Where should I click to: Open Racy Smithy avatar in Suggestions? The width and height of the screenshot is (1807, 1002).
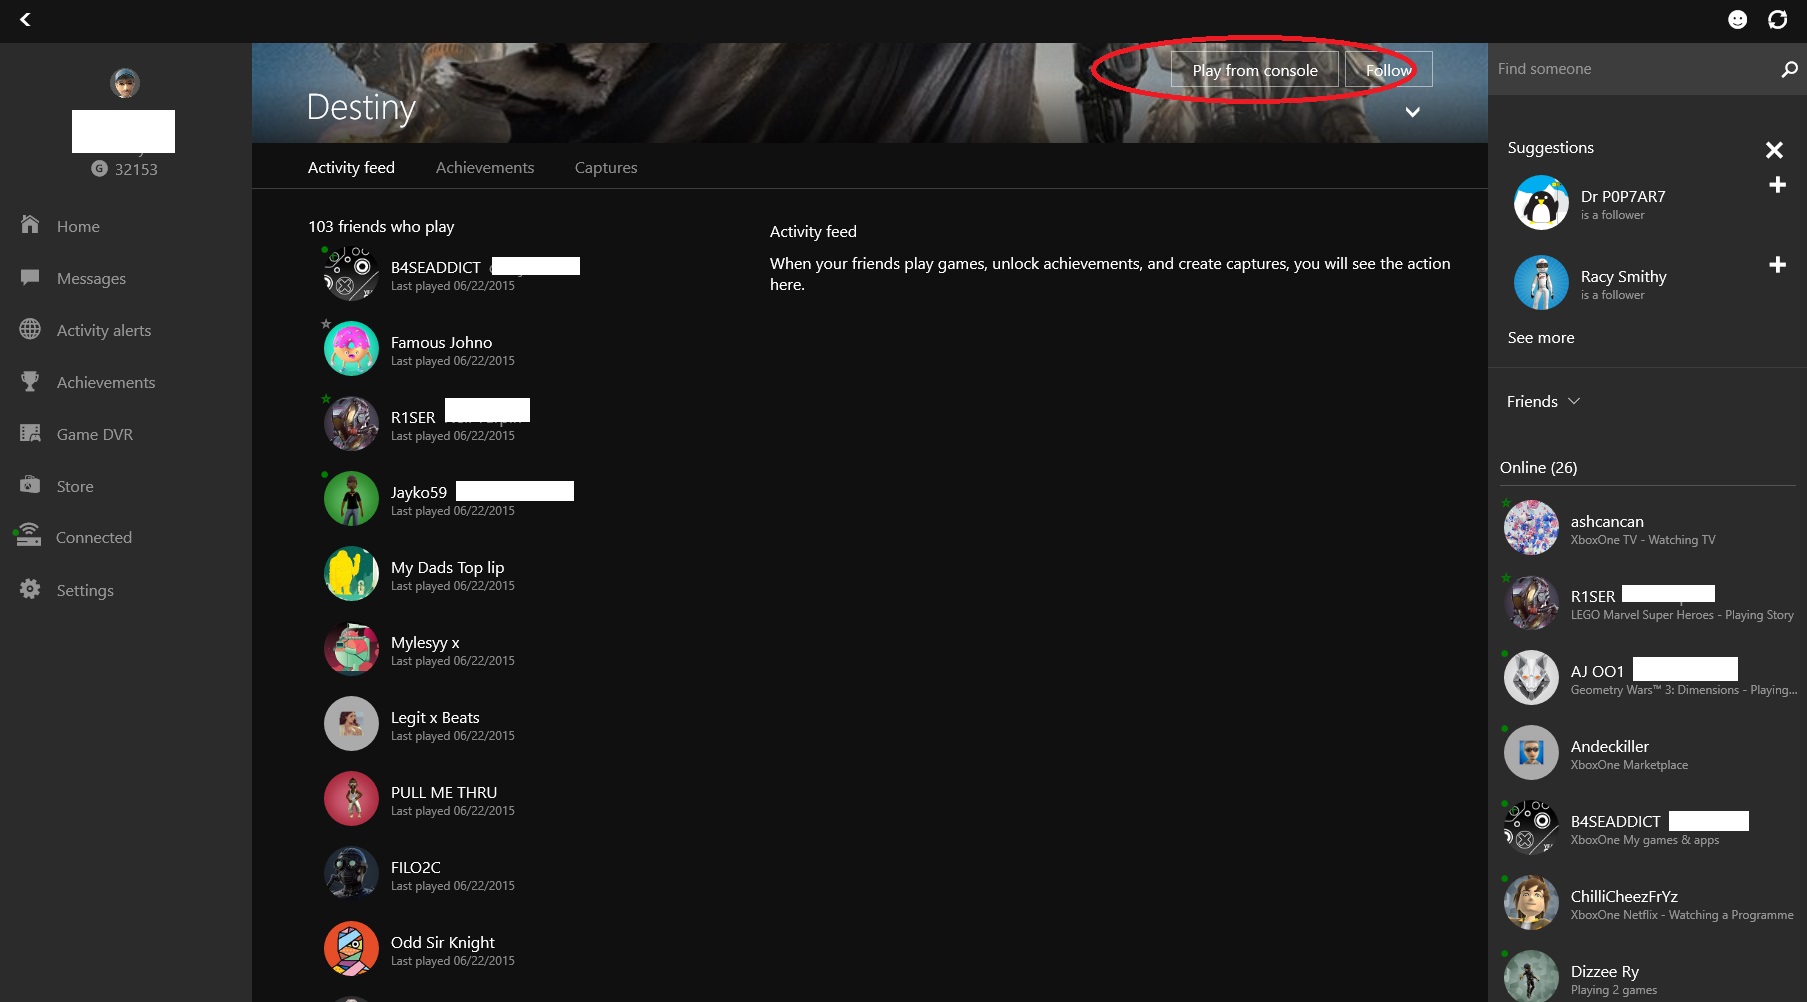(x=1541, y=283)
